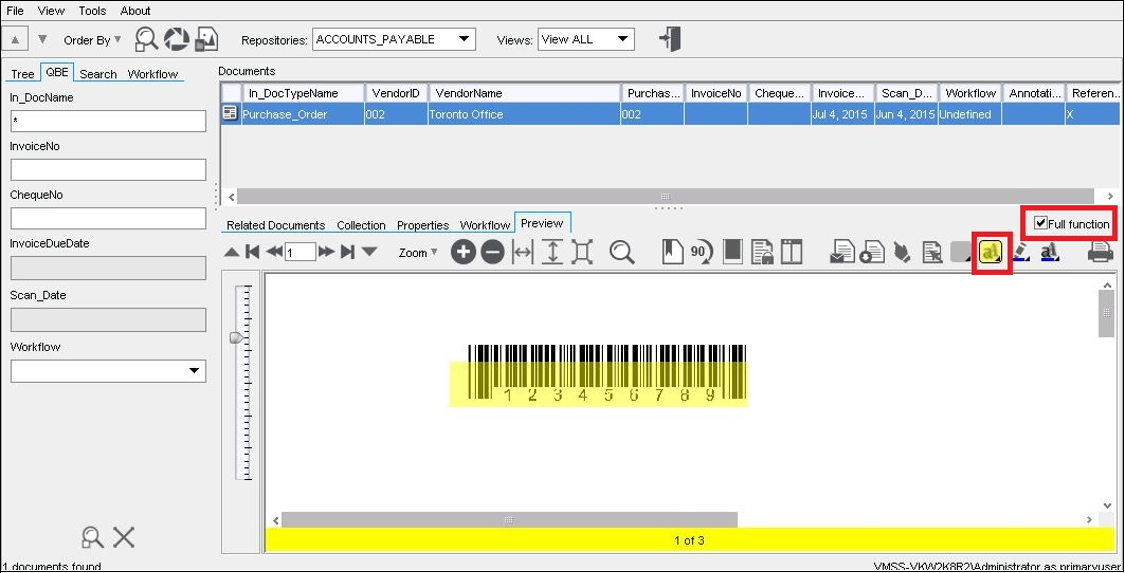Sort by the In_DocTypeName column header
This screenshot has width=1125, height=573.
303,93
